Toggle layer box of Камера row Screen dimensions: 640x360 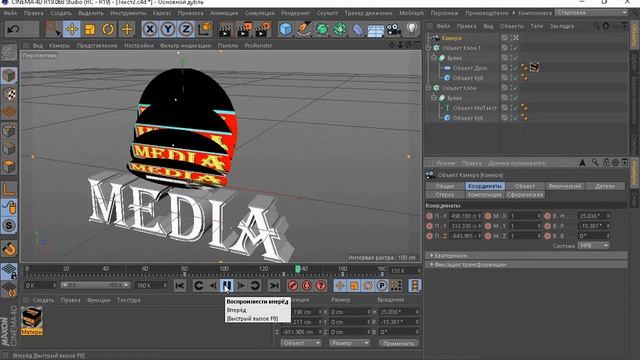tap(504, 38)
